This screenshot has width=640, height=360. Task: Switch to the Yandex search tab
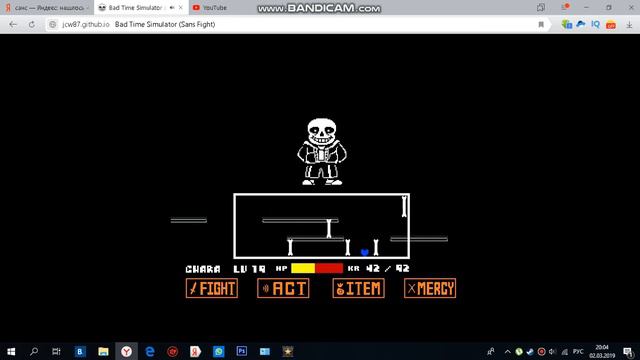point(47,8)
